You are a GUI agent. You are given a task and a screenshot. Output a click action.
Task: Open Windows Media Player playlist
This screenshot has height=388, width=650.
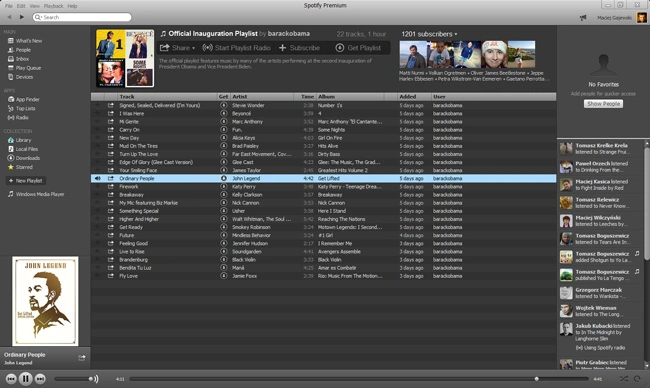(36, 194)
